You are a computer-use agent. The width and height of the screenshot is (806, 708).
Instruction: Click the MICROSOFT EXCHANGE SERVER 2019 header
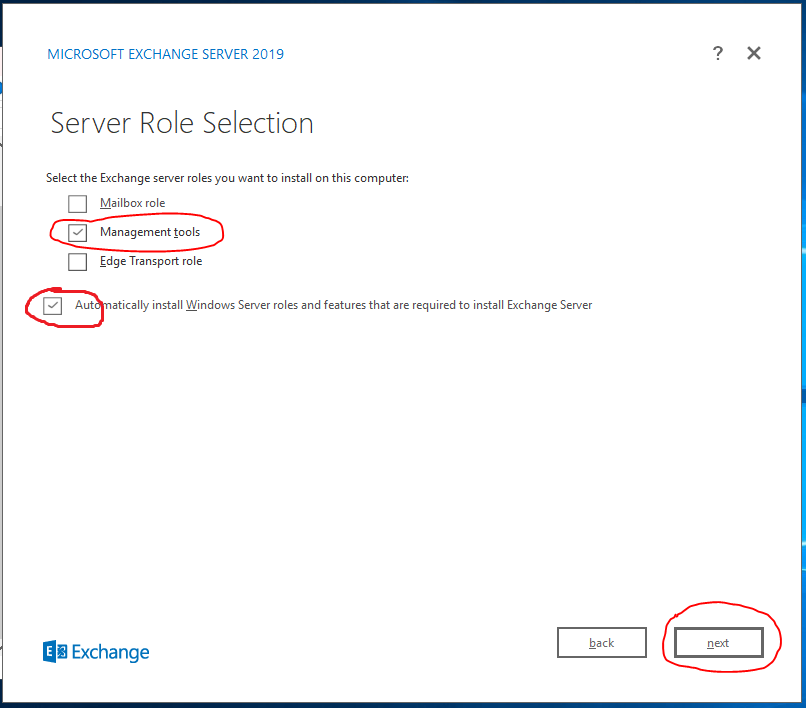point(165,53)
